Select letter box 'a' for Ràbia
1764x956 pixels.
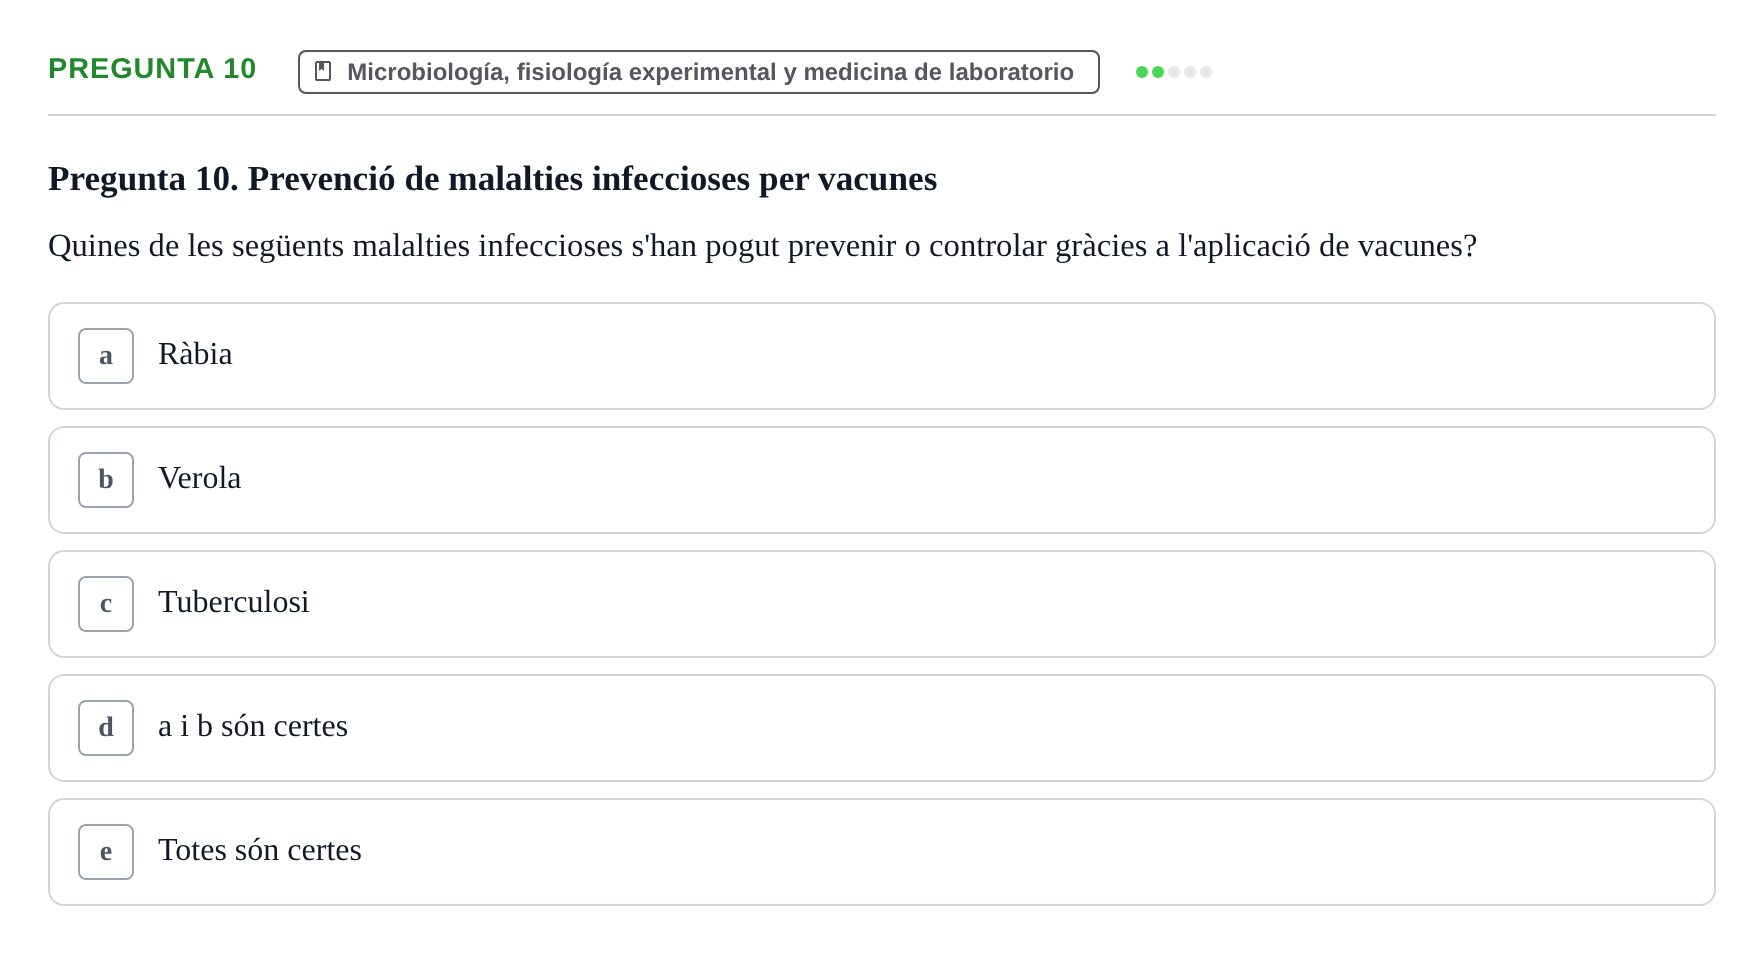point(106,356)
